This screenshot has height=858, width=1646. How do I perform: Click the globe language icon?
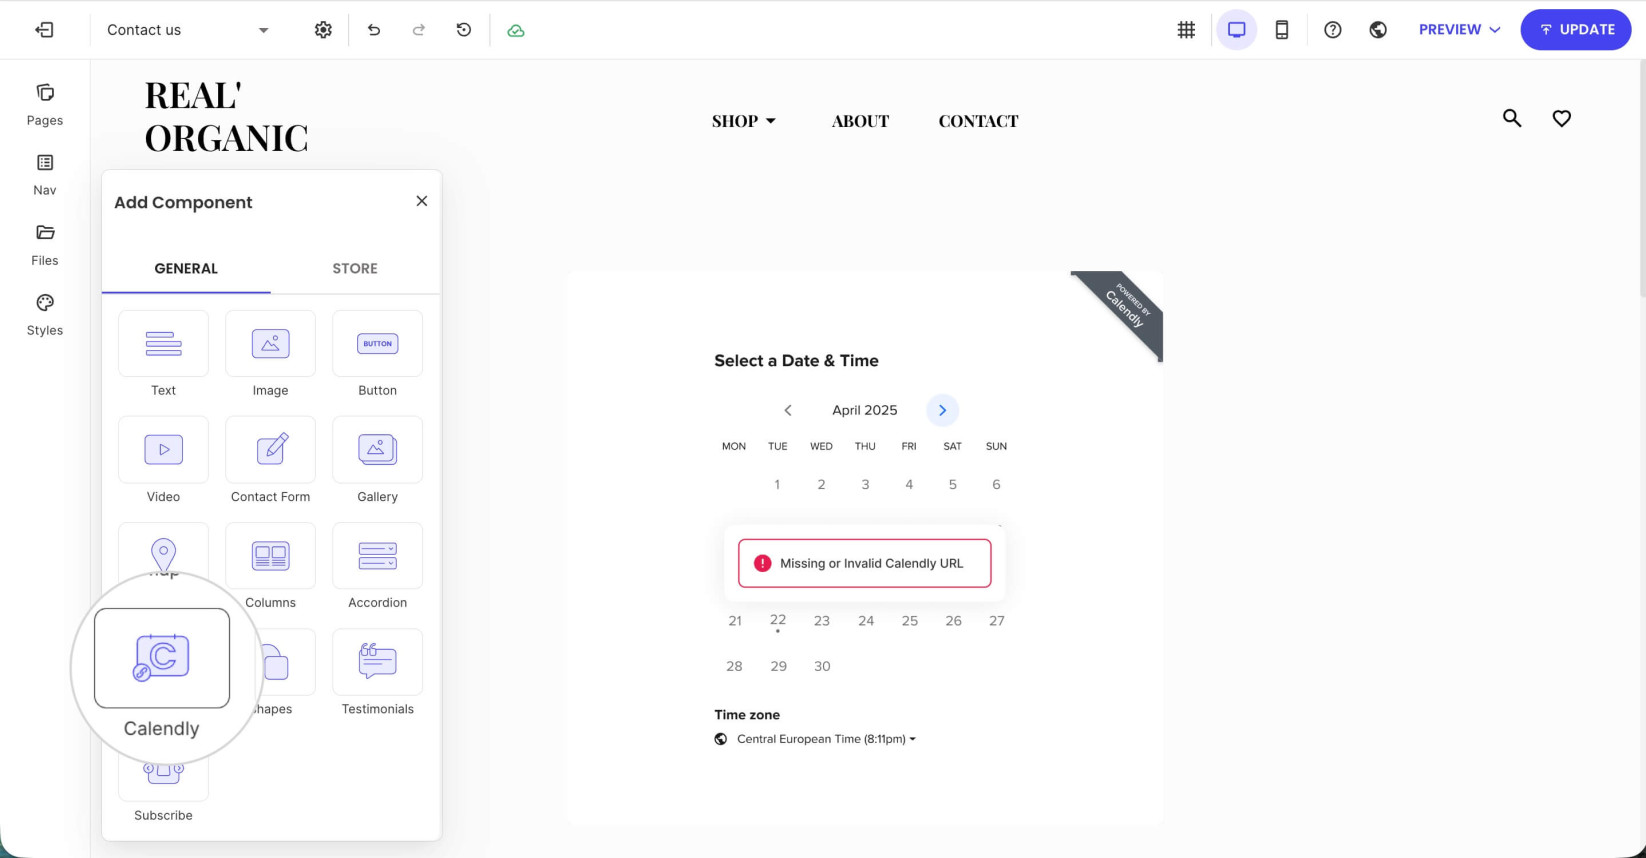tap(1378, 30)
